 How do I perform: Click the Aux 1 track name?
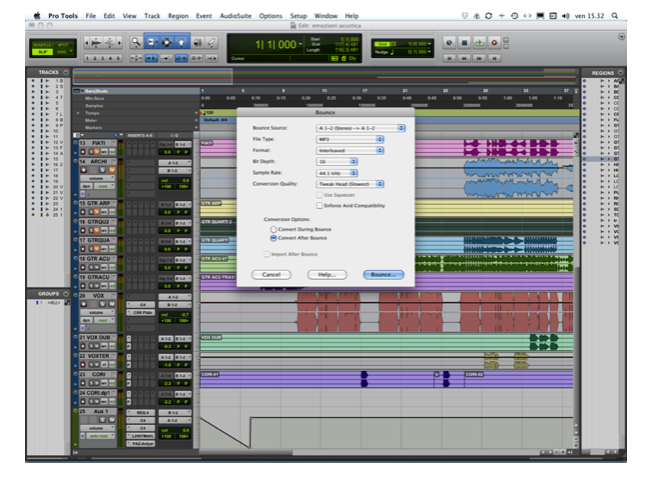101,411
